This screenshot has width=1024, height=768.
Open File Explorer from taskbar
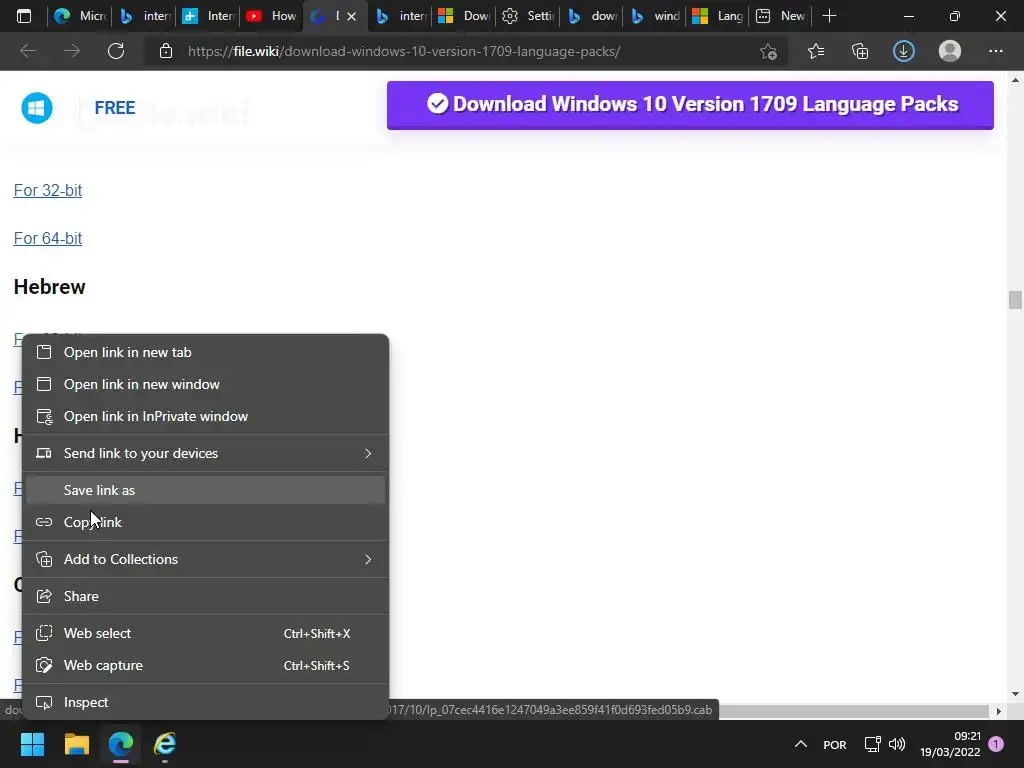coord(76,744)
